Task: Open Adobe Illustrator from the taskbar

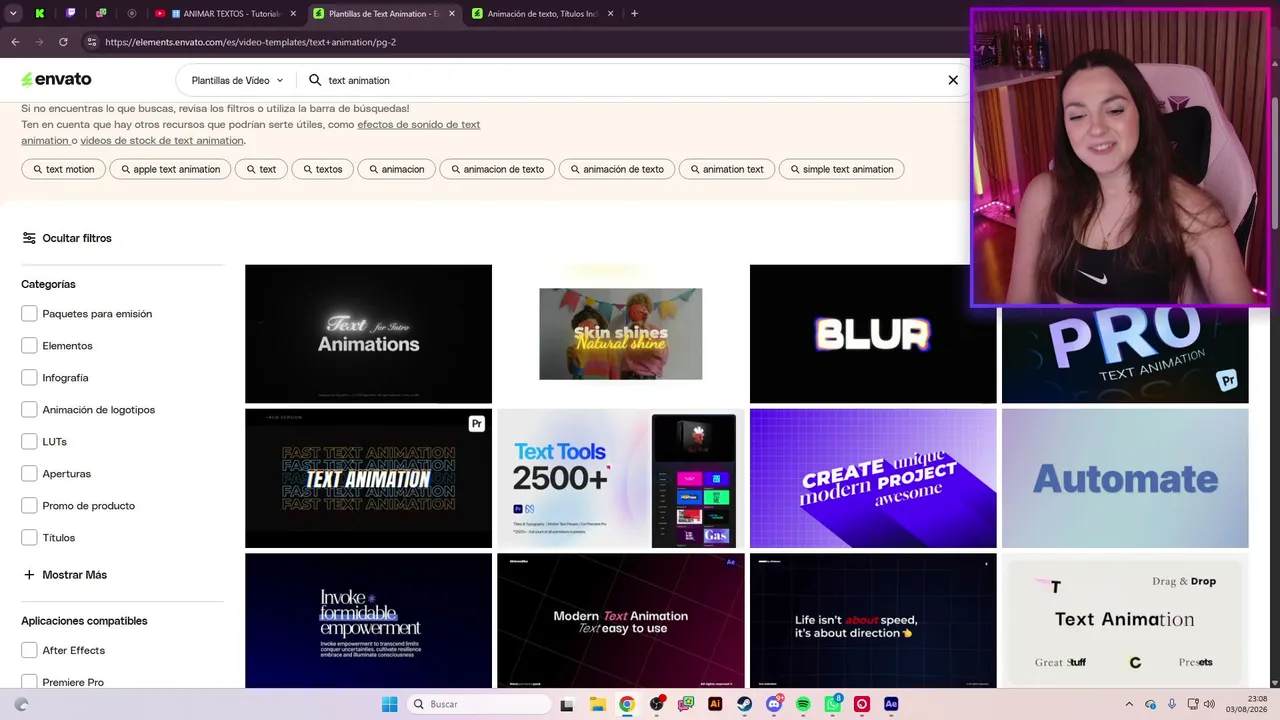Action: click(x=715, y=704)
